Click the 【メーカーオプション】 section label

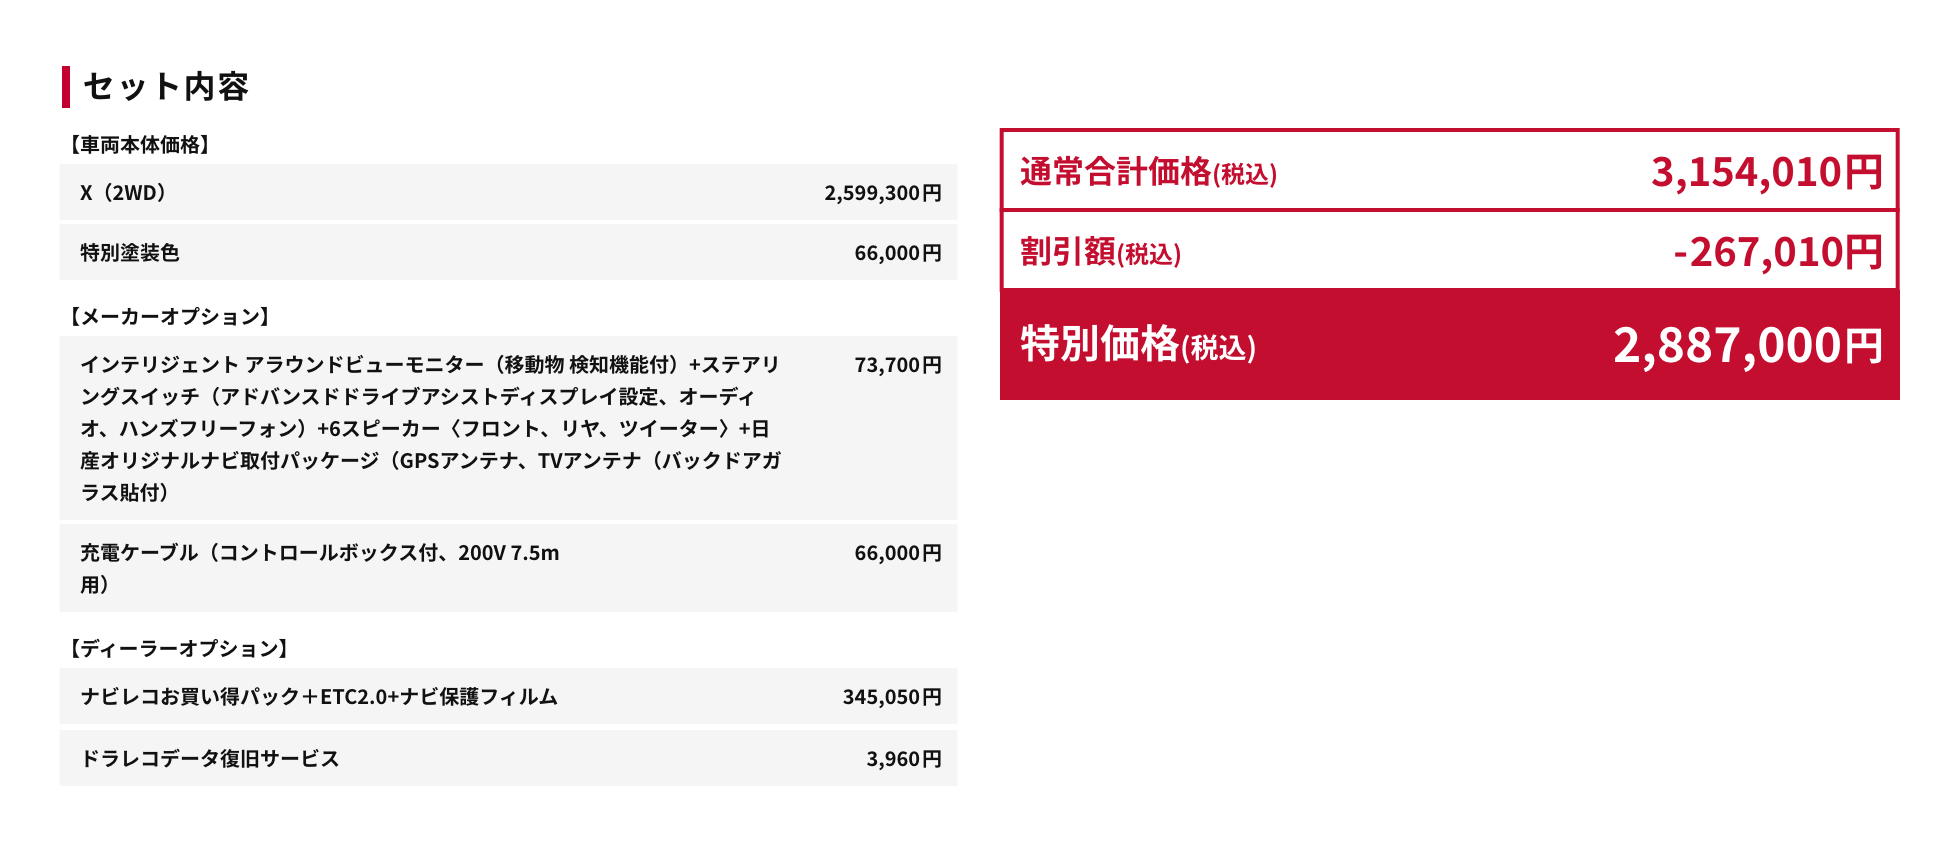coord(169,317)
